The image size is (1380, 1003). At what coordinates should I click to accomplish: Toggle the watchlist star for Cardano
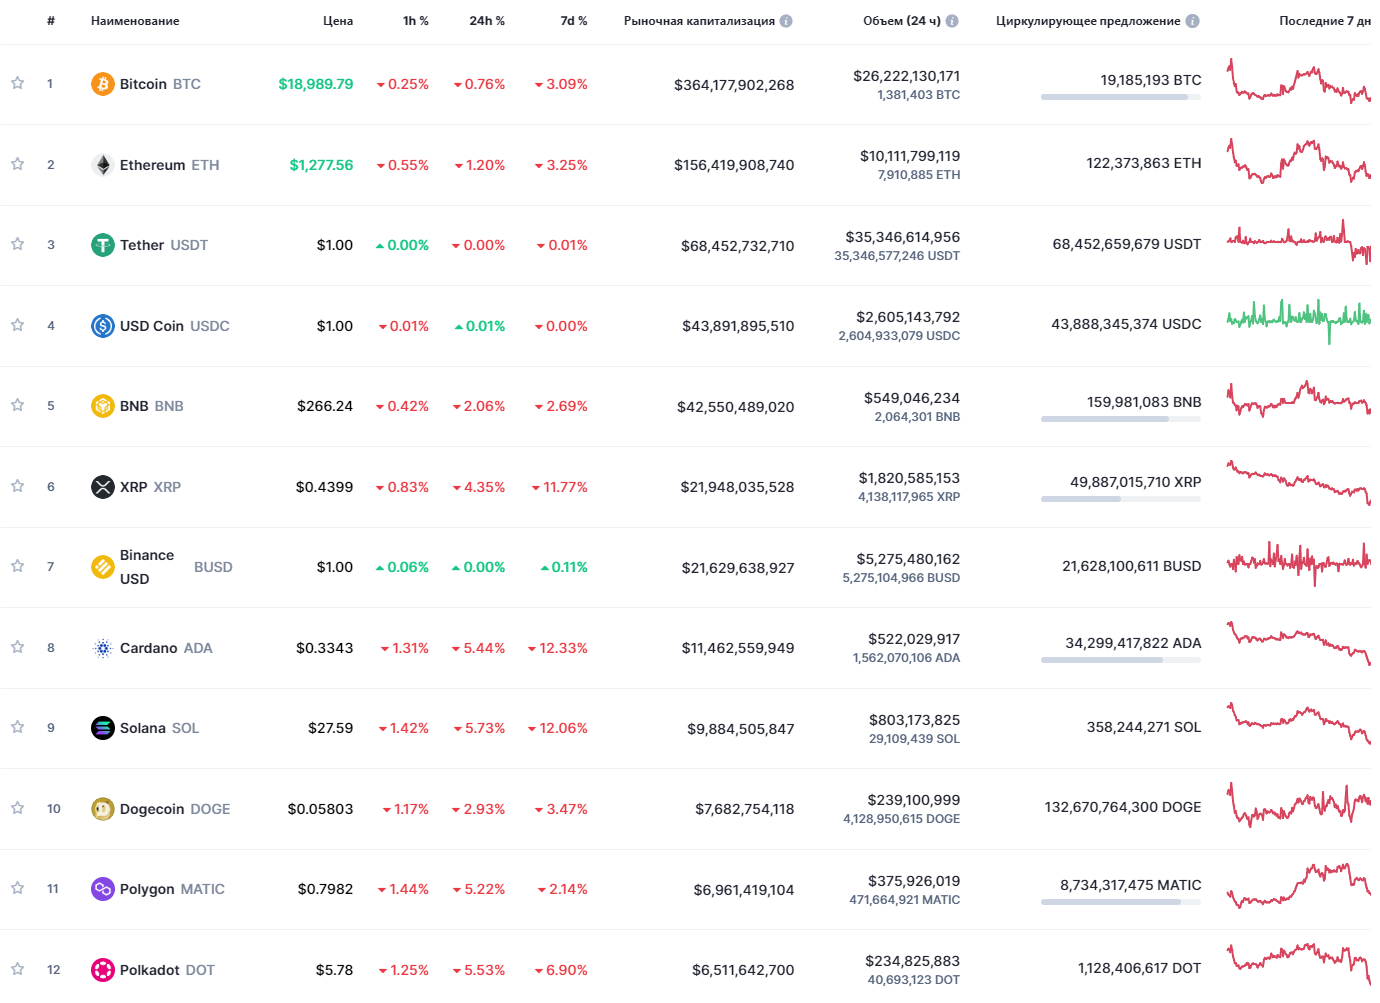(17, 648)
